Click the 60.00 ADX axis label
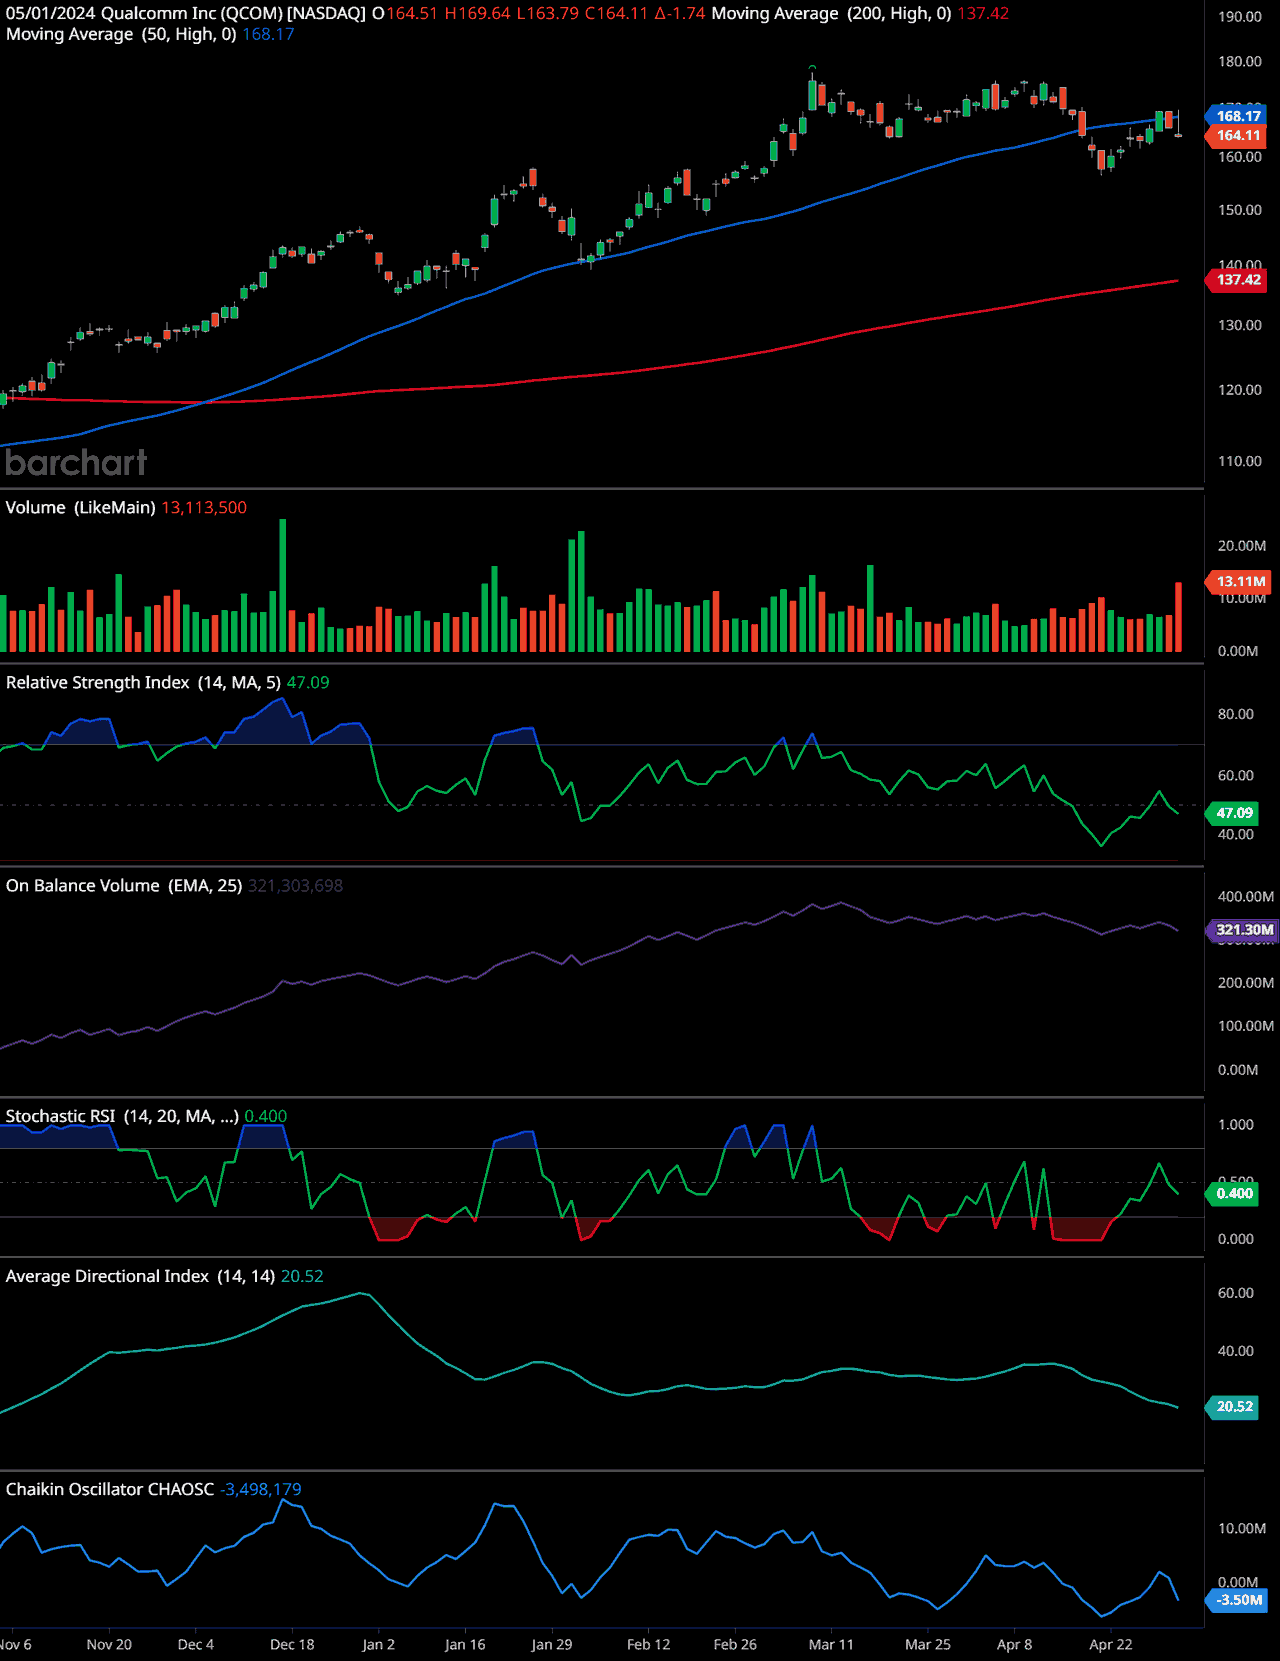 [1236, 1293]
